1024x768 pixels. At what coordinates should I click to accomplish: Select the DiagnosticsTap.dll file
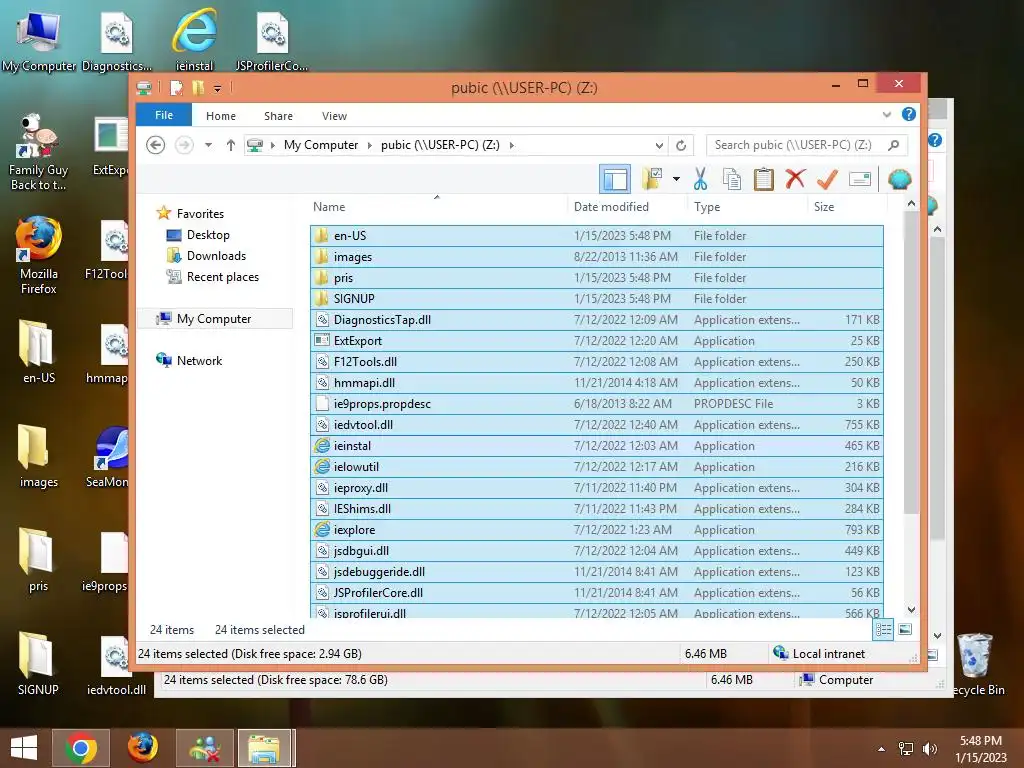tap(597, 319)
